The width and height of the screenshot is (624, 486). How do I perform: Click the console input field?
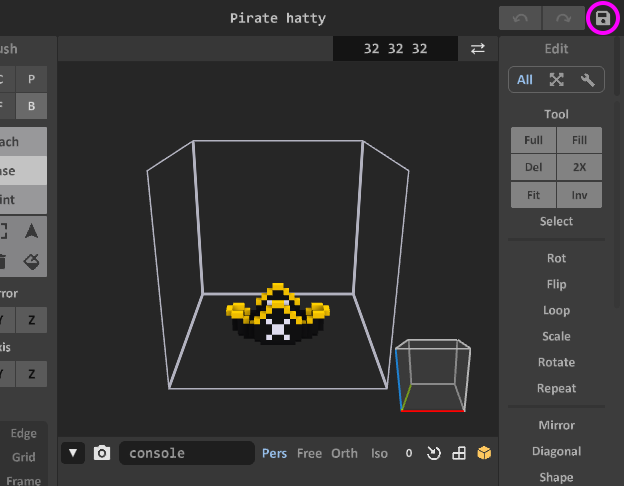coord(186,453)
